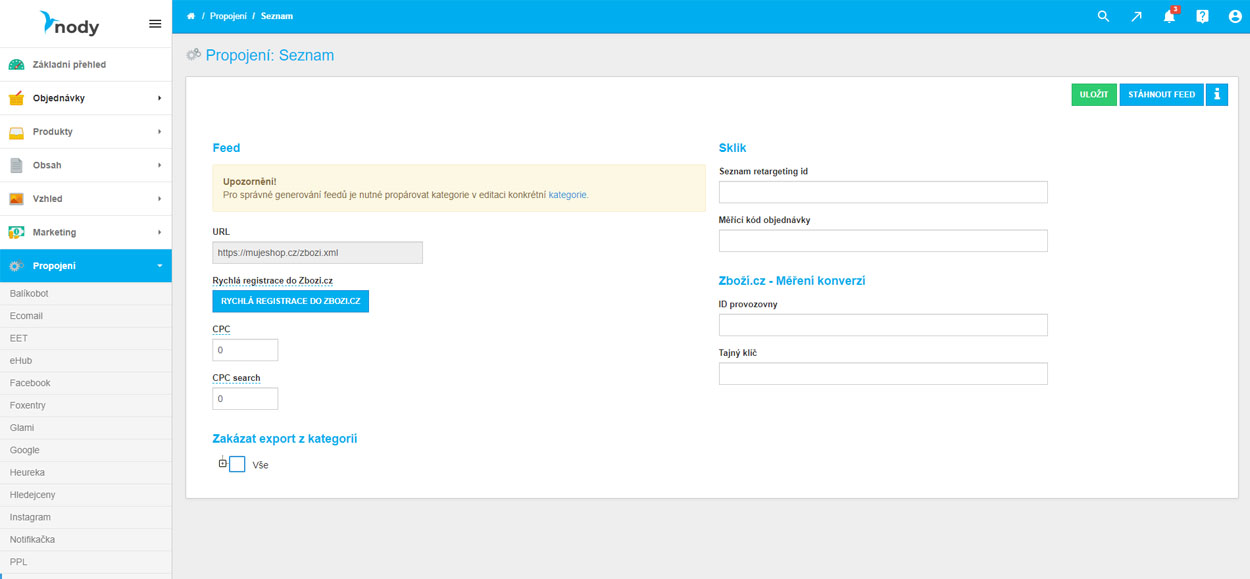Click the blue info icon button

click(x=1216, y=94)
